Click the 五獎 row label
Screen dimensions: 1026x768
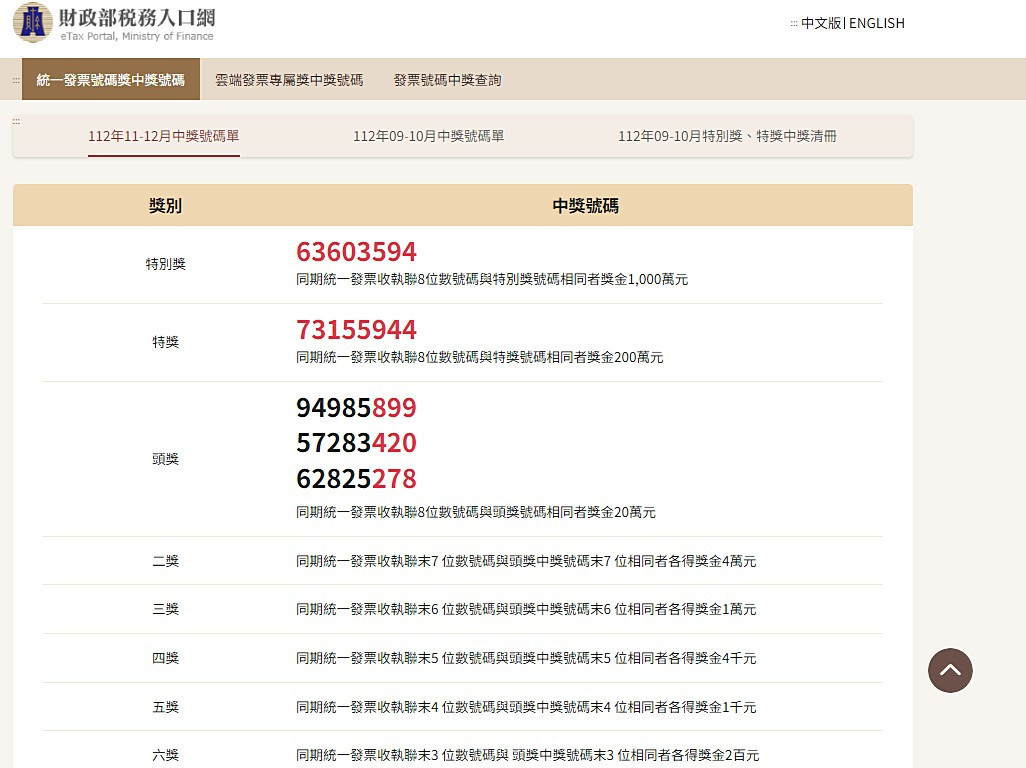[x=166, y=707]
